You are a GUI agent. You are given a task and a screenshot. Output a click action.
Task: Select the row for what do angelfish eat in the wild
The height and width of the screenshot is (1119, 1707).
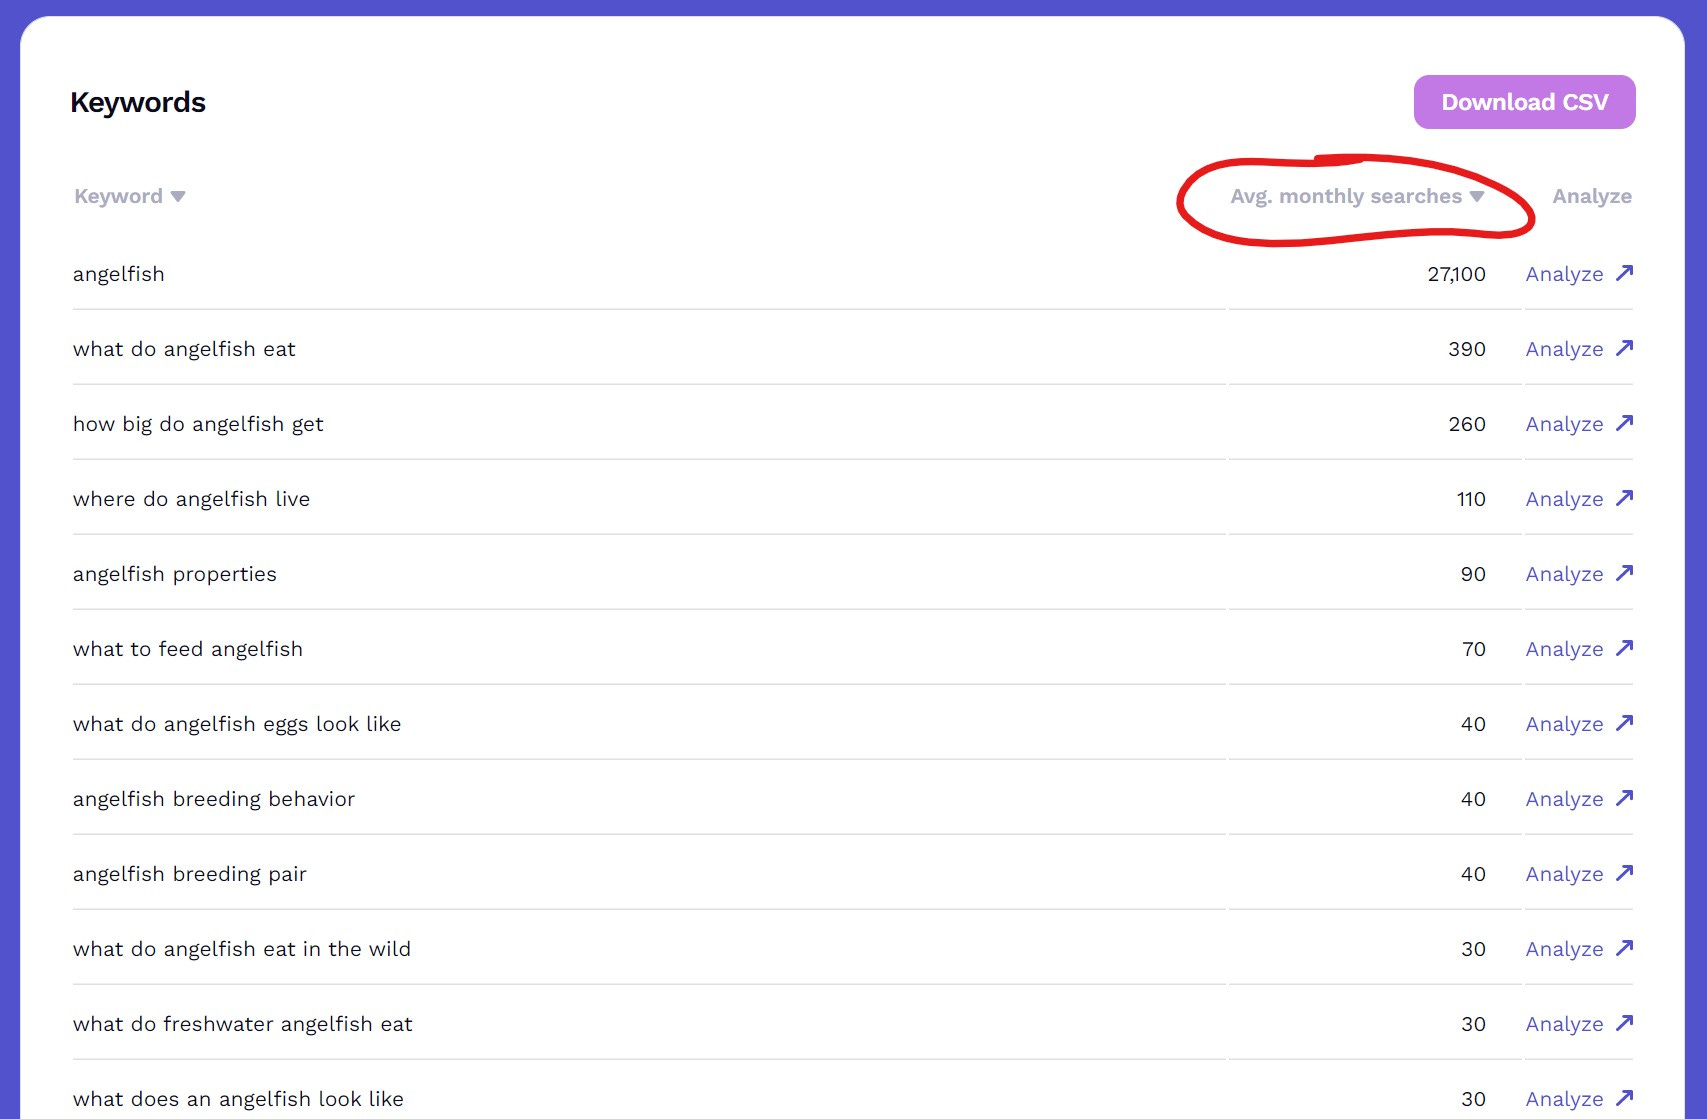(x=242, y=948)
